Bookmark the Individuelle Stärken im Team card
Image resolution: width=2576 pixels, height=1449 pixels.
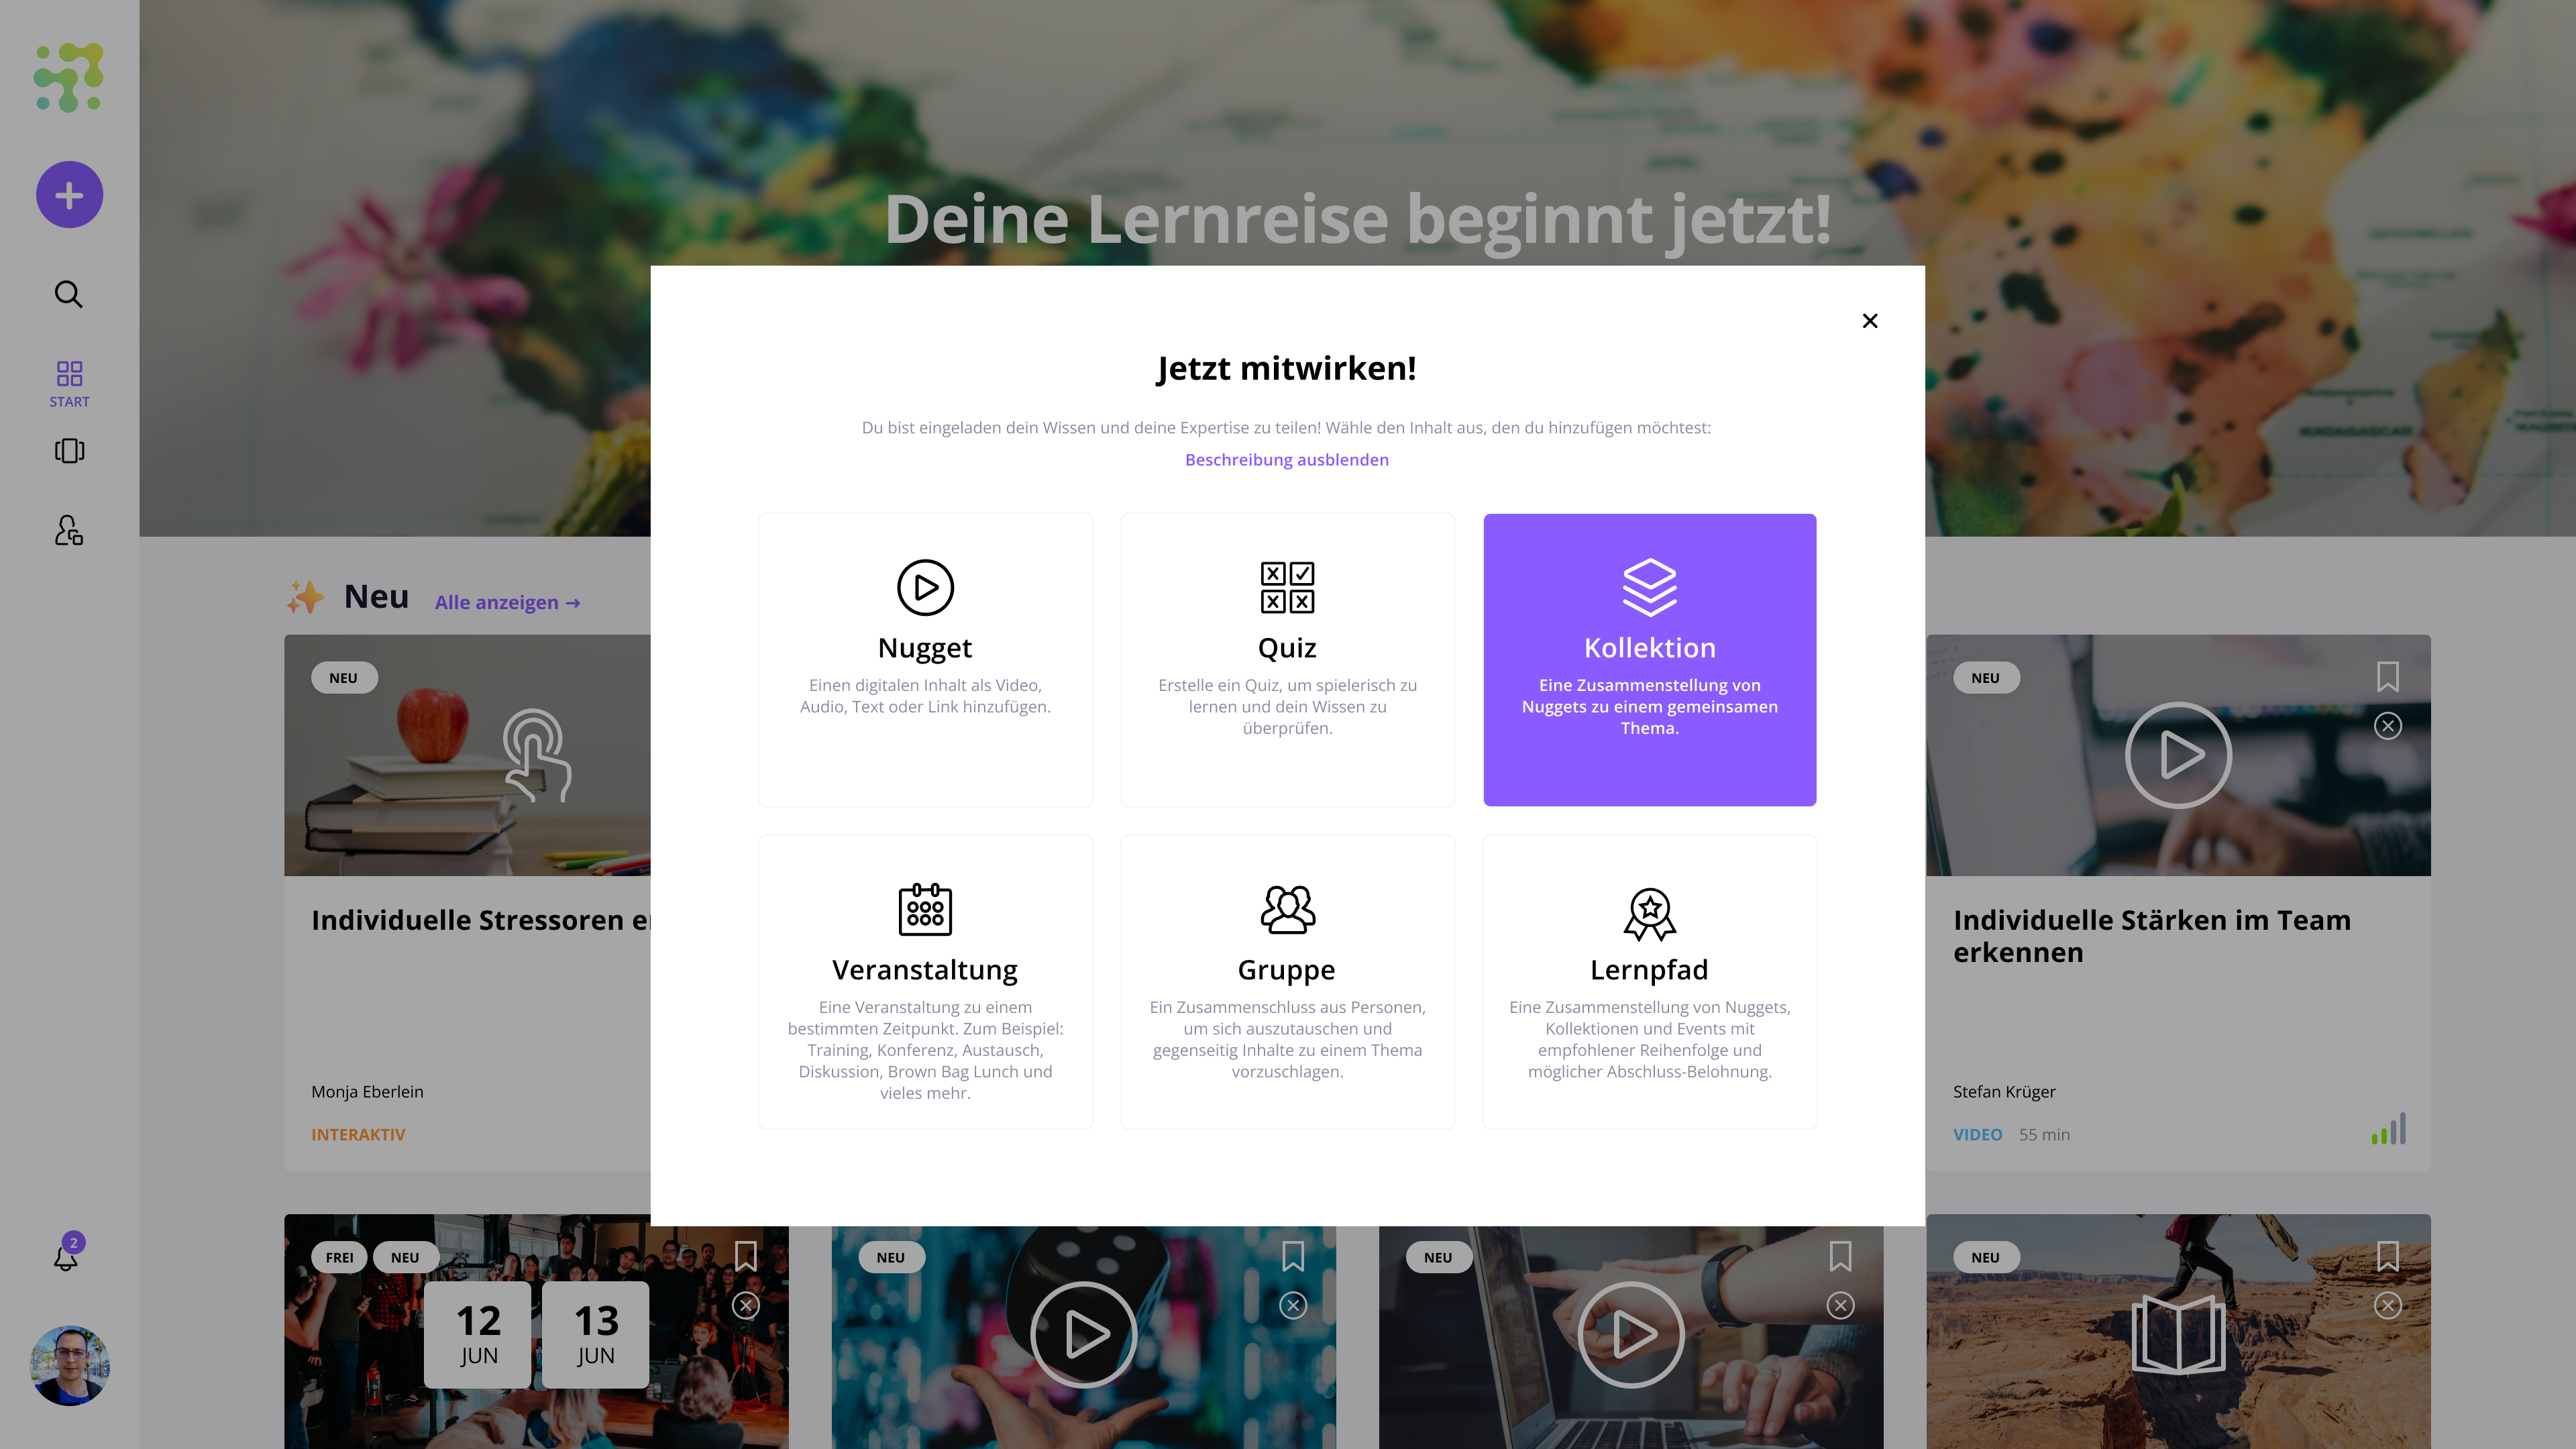(x=2387, y=677)
